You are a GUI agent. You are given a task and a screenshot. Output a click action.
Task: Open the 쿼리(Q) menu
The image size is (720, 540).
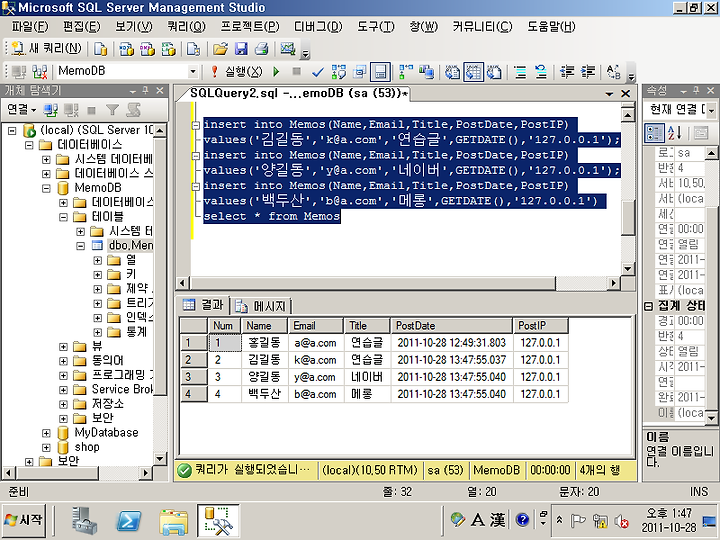[186, 27]
